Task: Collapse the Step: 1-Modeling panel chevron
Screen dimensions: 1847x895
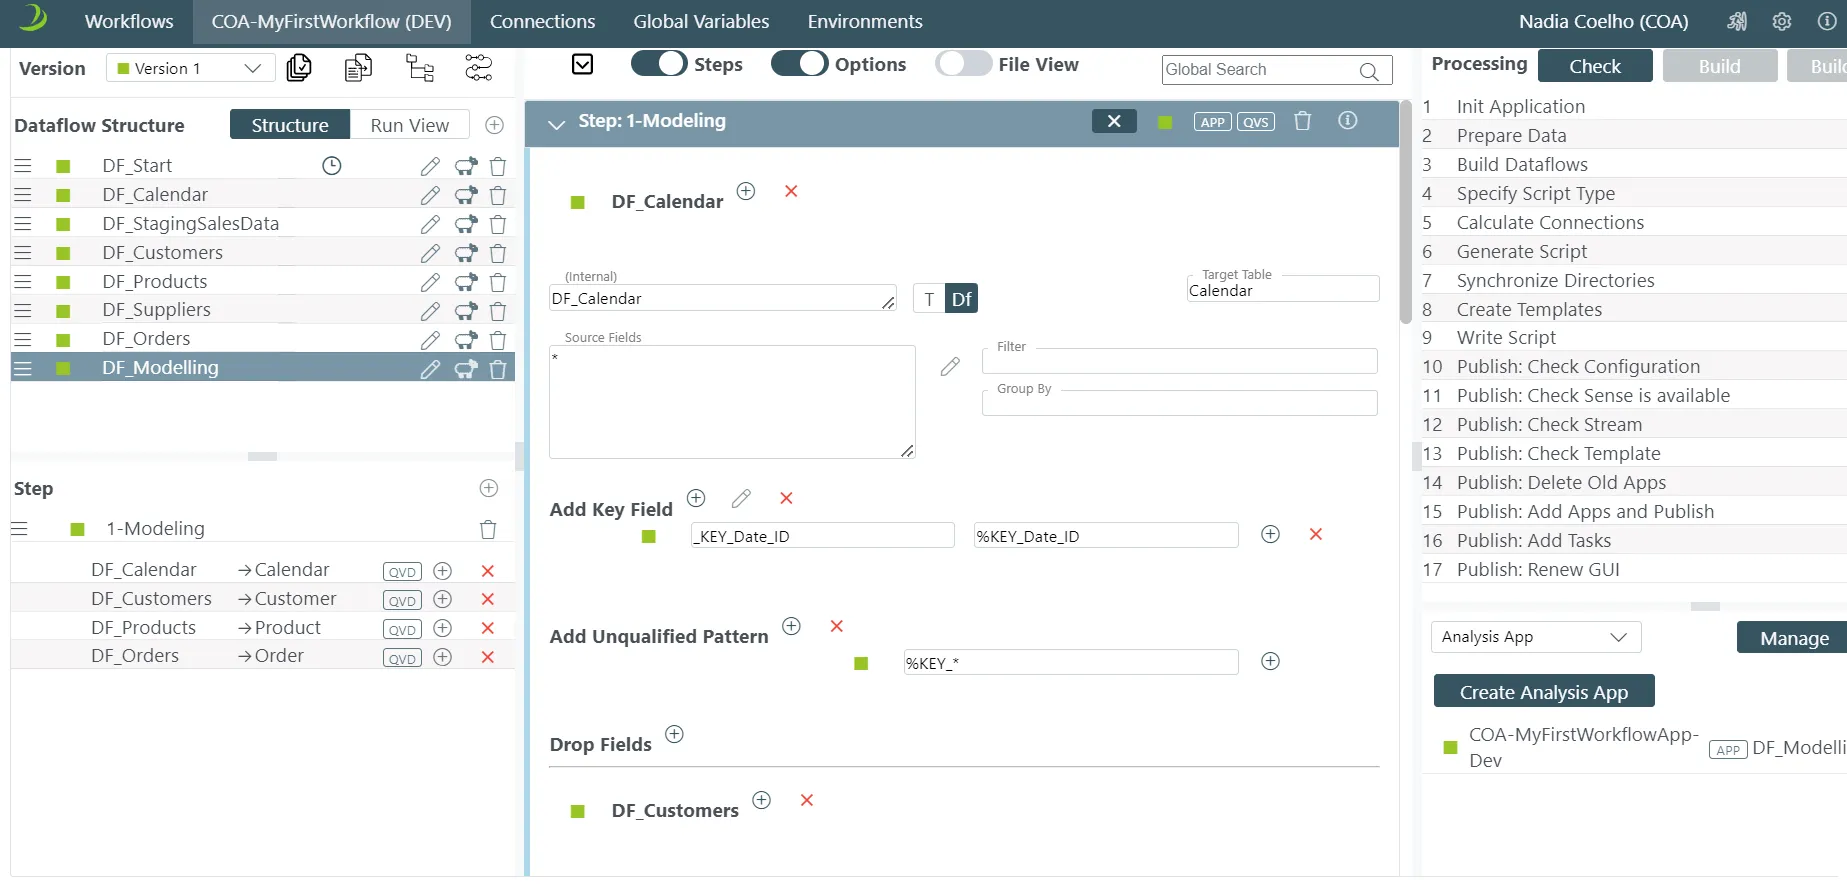Action: click(556, 123)
